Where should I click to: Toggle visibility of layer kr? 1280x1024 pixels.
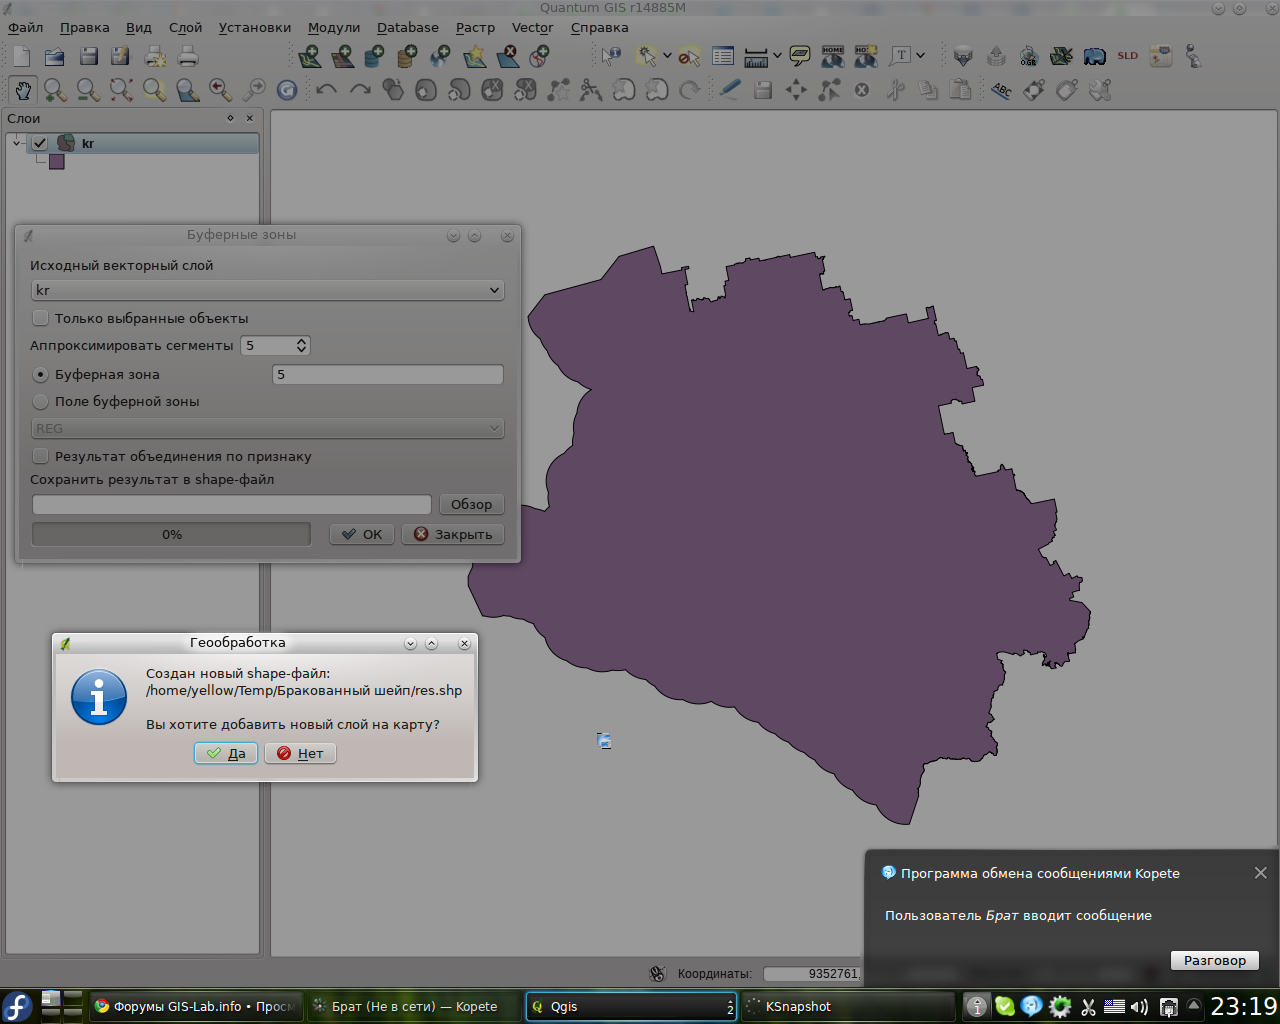(x=40, y=144)
